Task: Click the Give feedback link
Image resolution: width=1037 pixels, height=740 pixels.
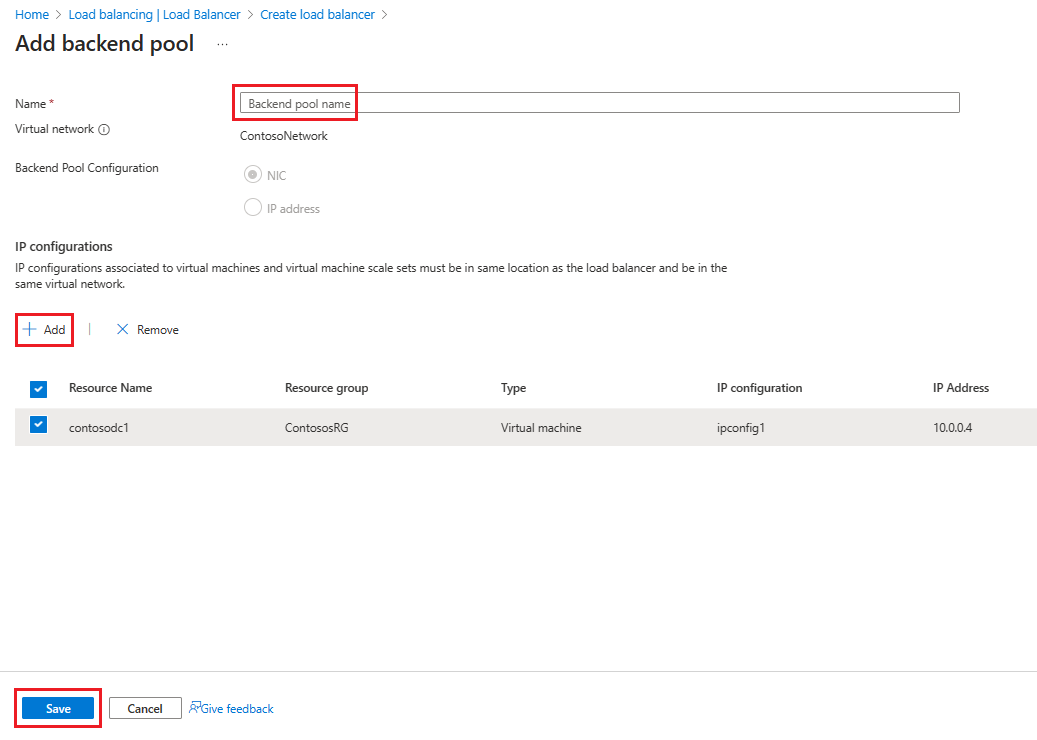Action: (236, 708)
